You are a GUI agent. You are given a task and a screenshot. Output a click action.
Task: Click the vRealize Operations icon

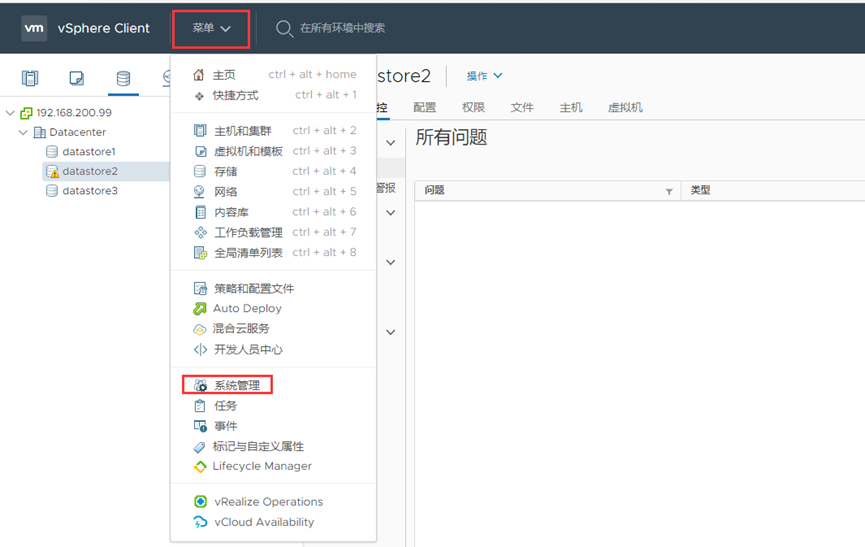click(x=200, y=501)
